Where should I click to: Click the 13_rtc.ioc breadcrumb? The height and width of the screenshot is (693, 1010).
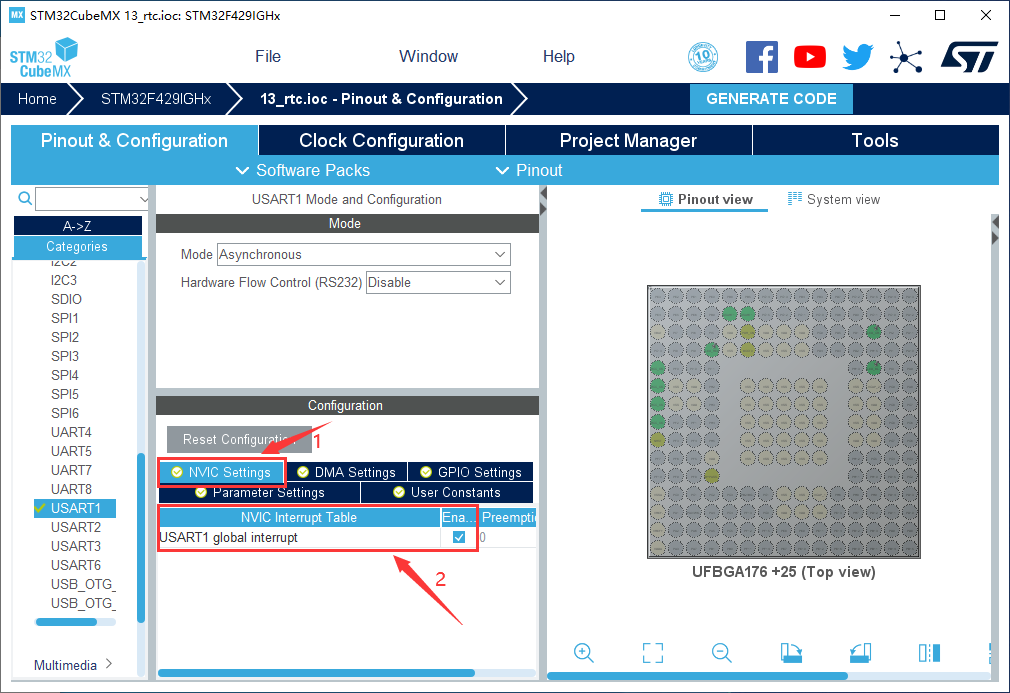pyautogui.click(x=381, y=99)
